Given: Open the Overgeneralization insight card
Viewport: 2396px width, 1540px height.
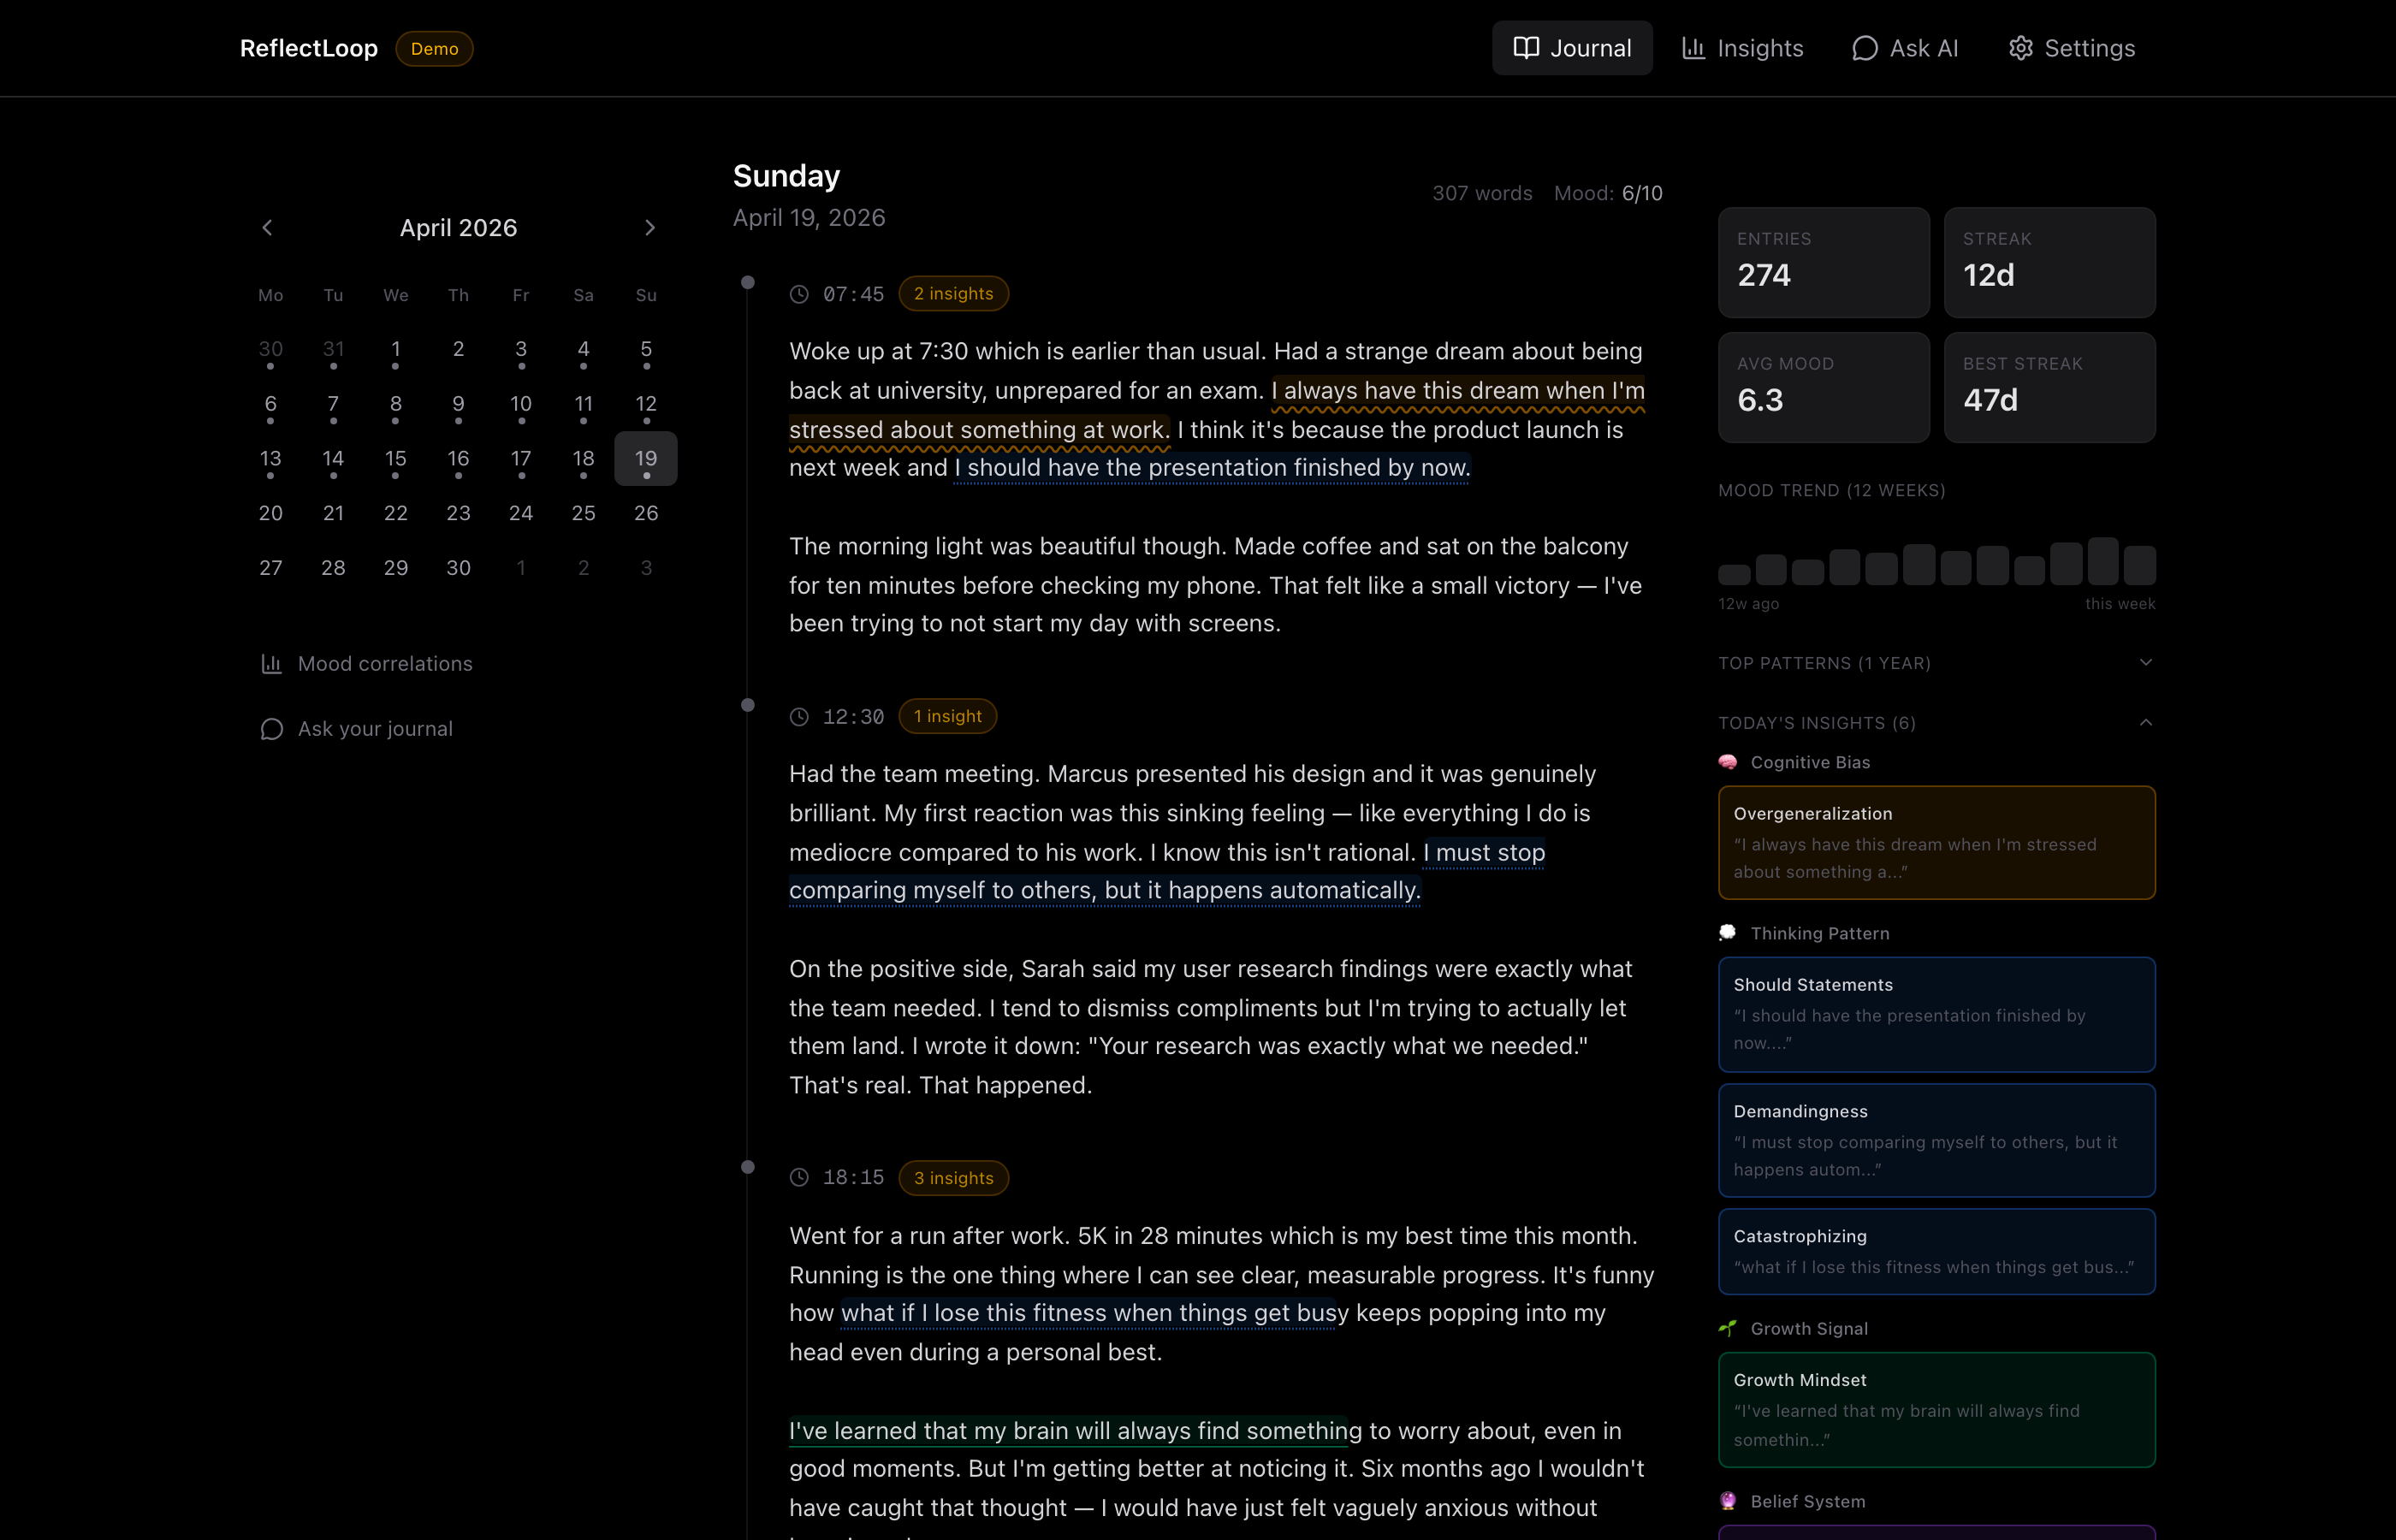Looking at the screenshot, I should (x=1936, y=843).
